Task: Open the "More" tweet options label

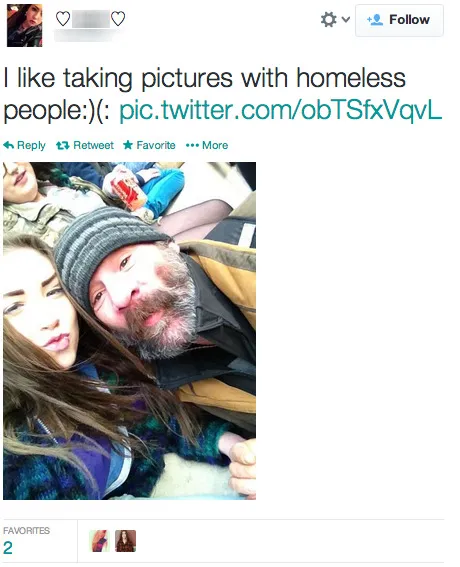Action: point(215,145)
